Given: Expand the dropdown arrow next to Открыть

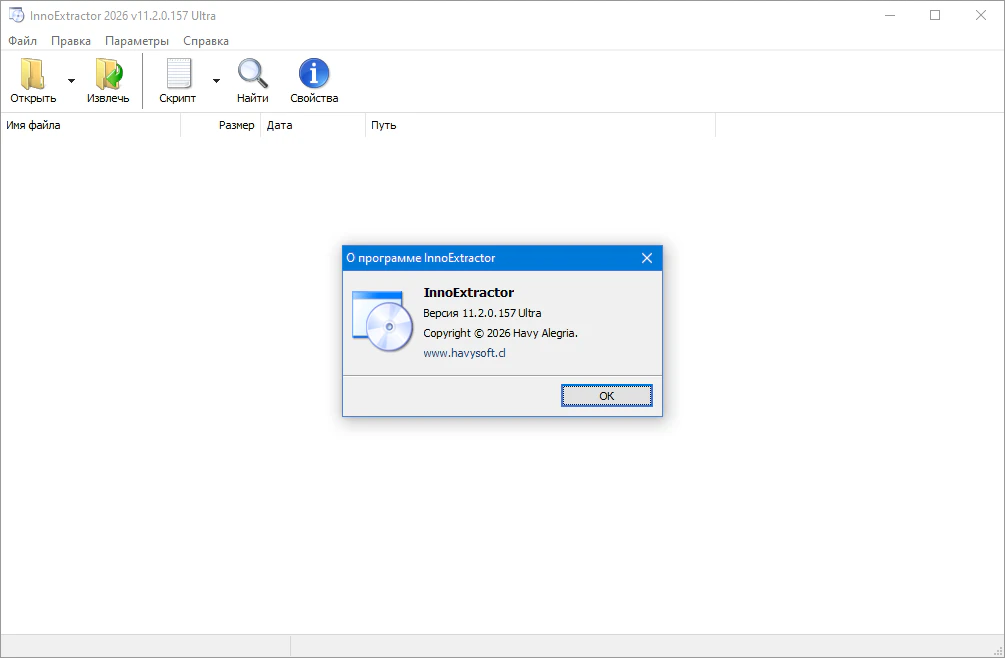Looking at the screenshot, I should 71,81.
